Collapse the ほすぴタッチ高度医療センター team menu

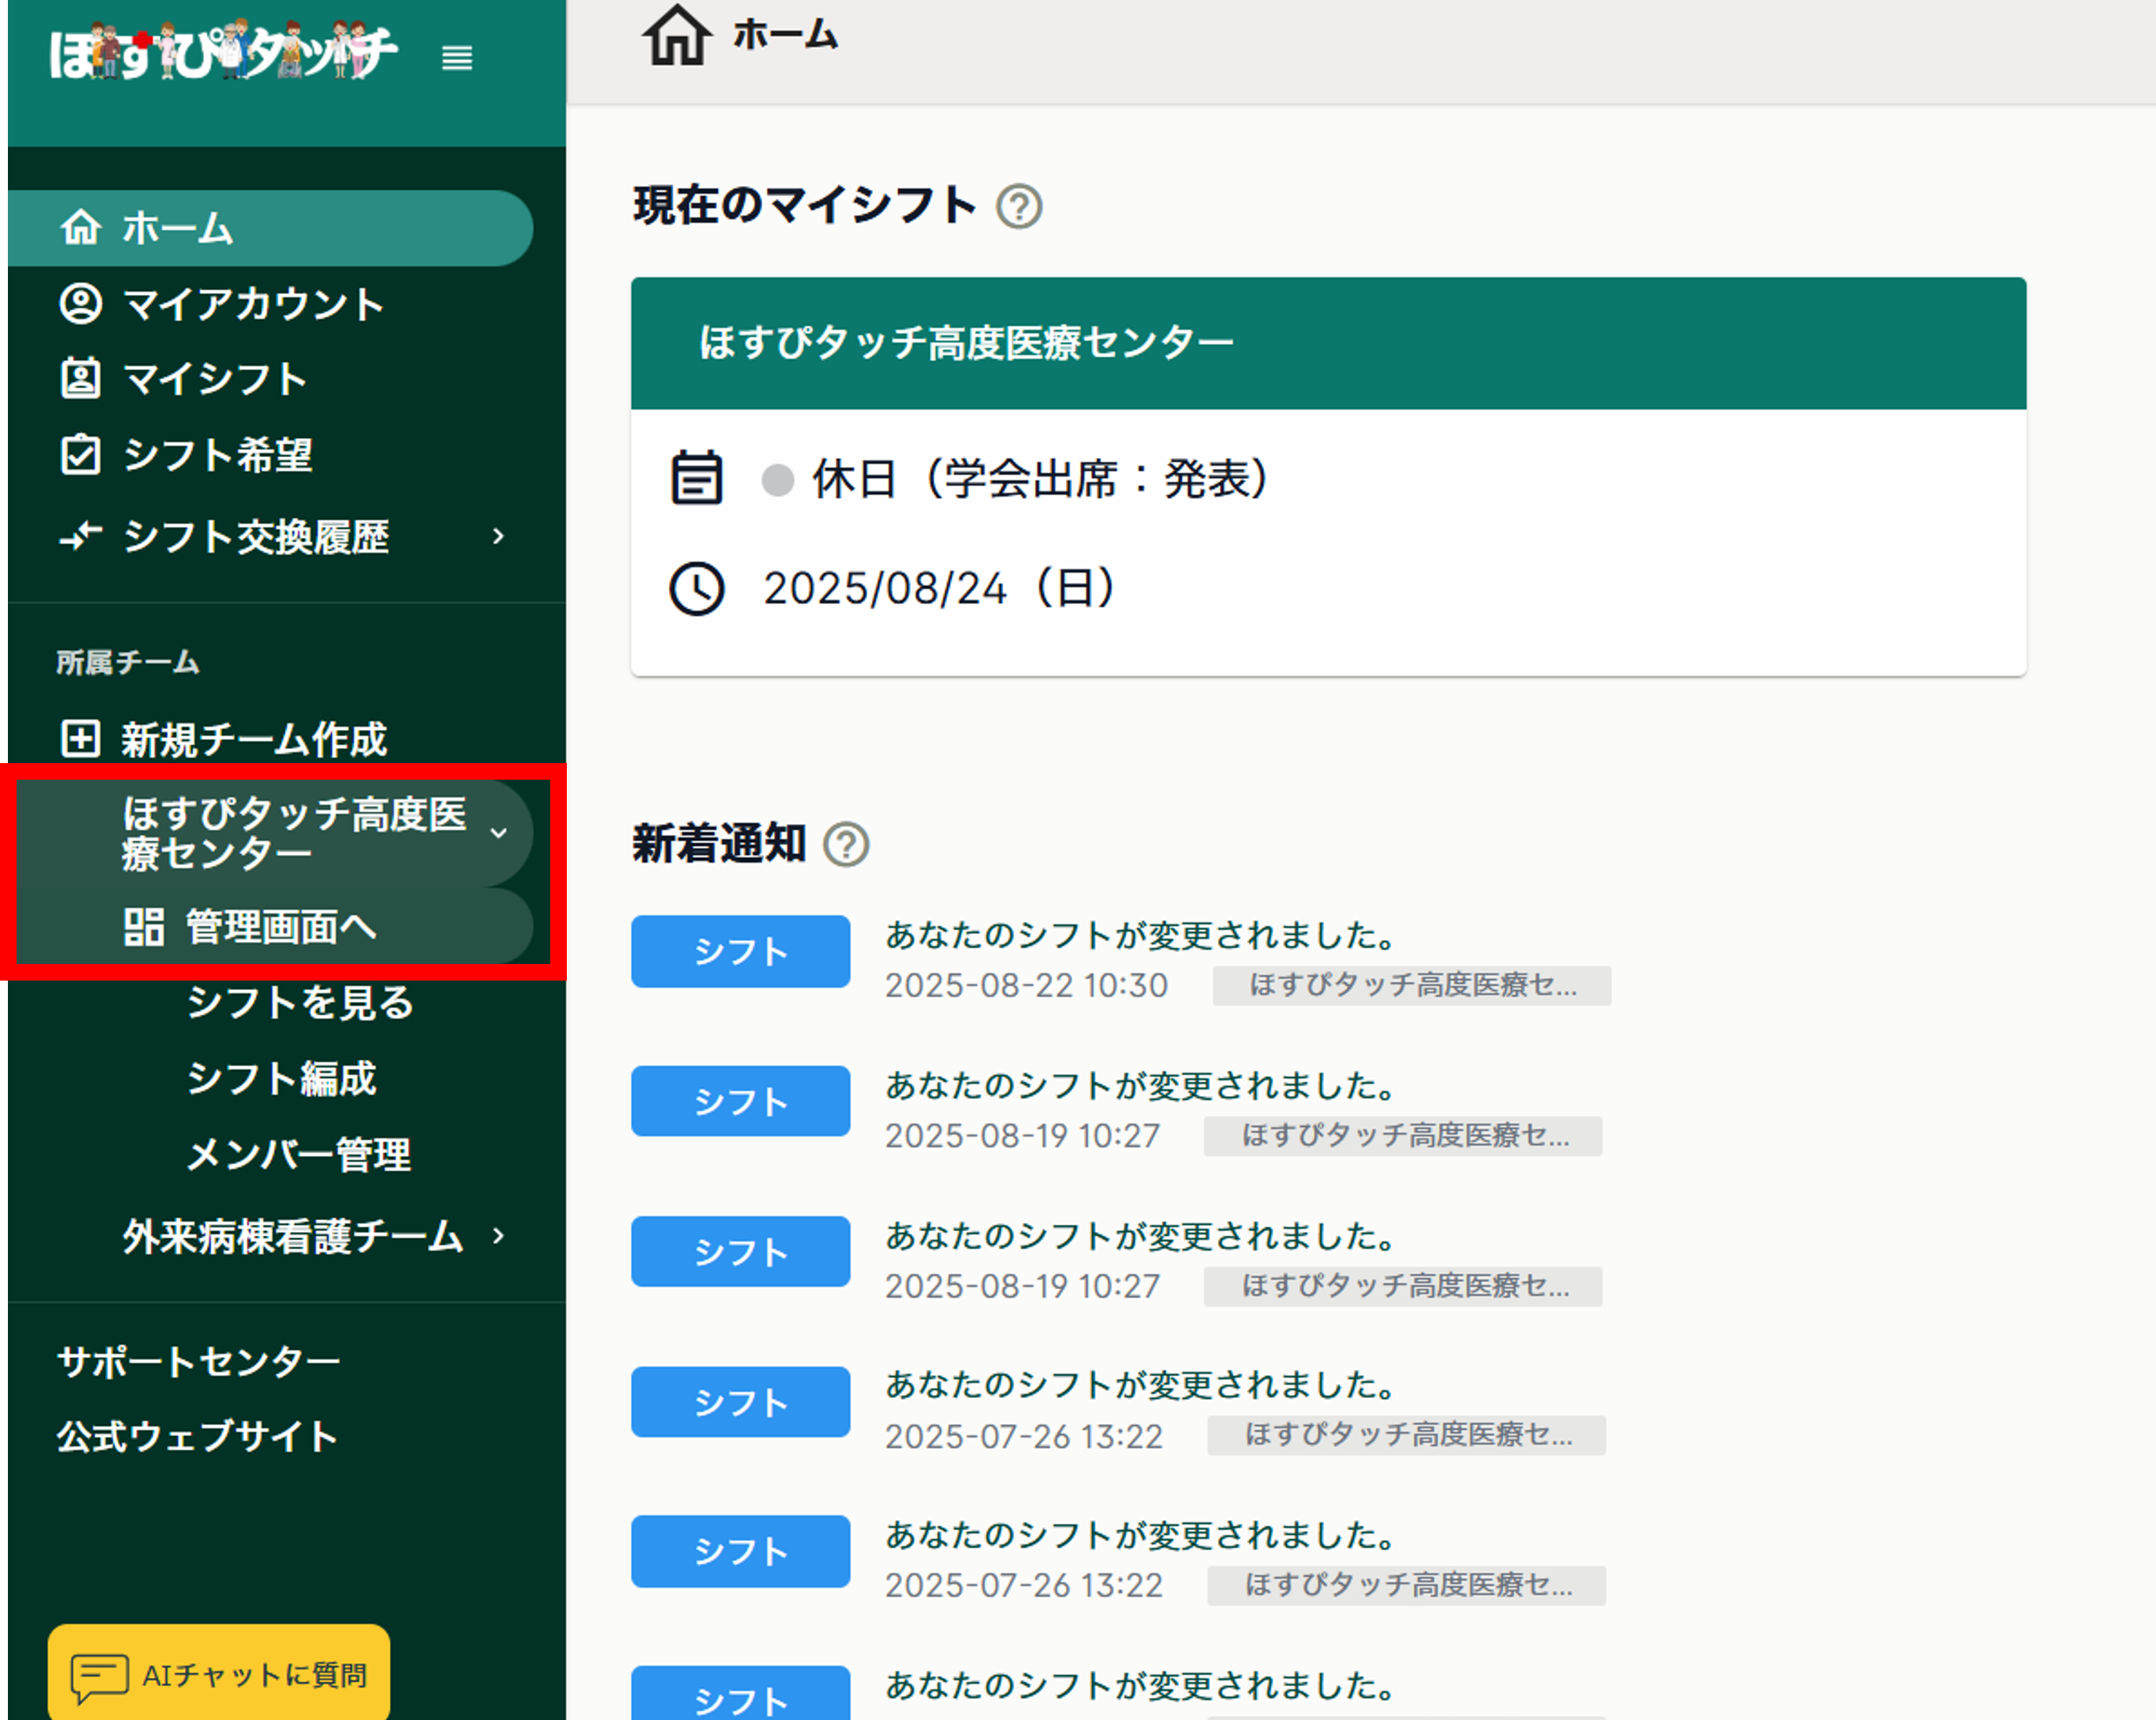(x=500, y=832)
